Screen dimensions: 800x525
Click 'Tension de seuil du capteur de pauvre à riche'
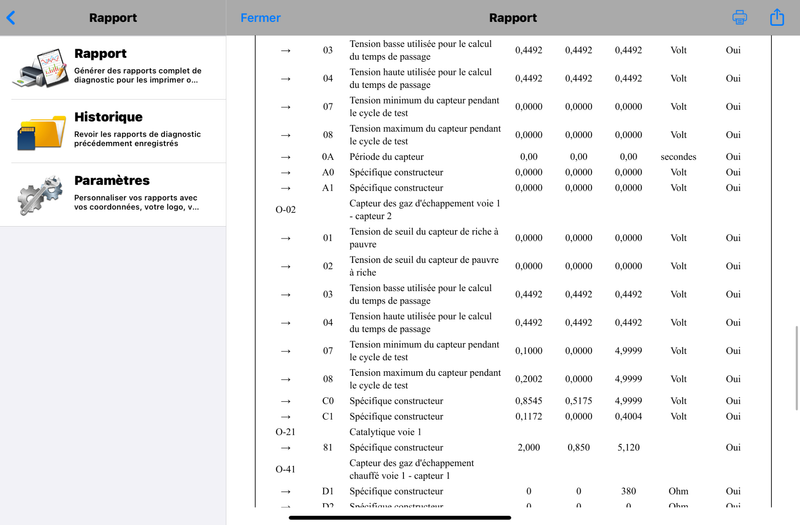423,266
